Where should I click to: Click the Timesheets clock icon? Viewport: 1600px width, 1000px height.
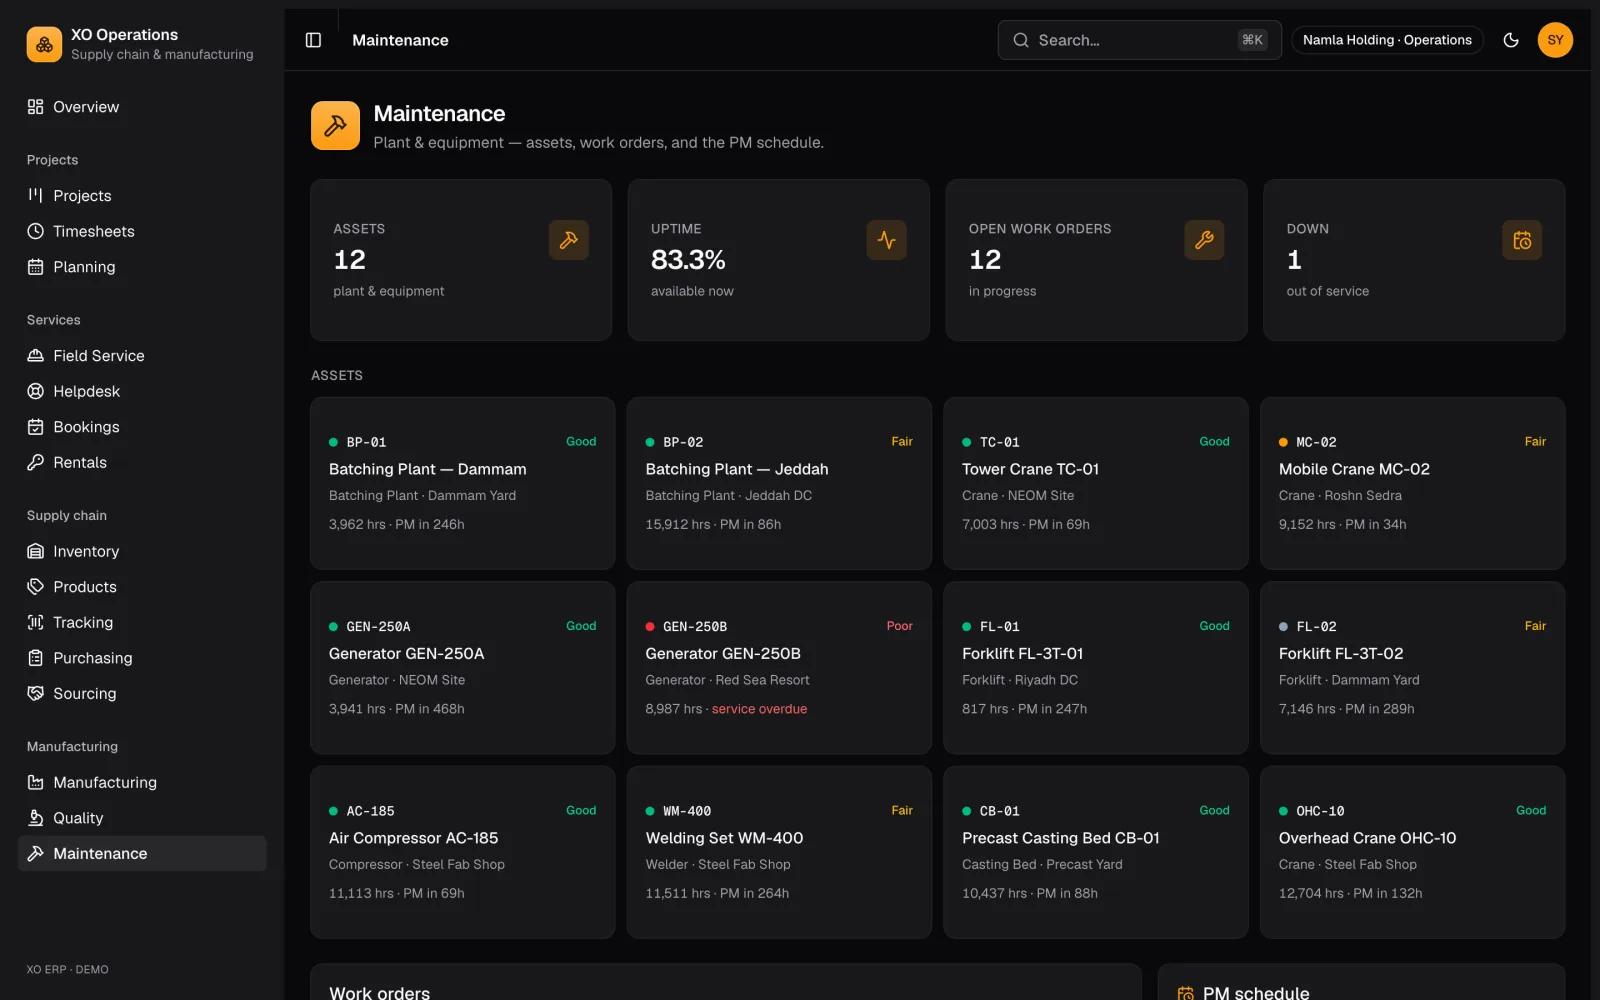pos(36,231)
